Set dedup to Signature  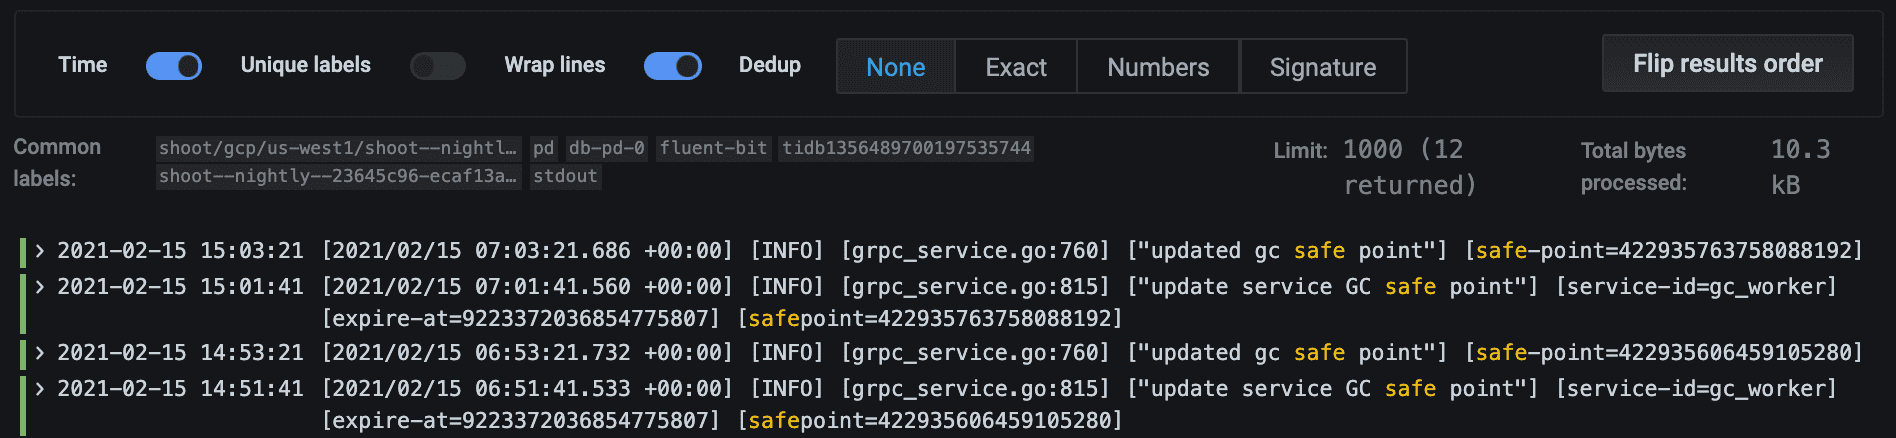1322,67
